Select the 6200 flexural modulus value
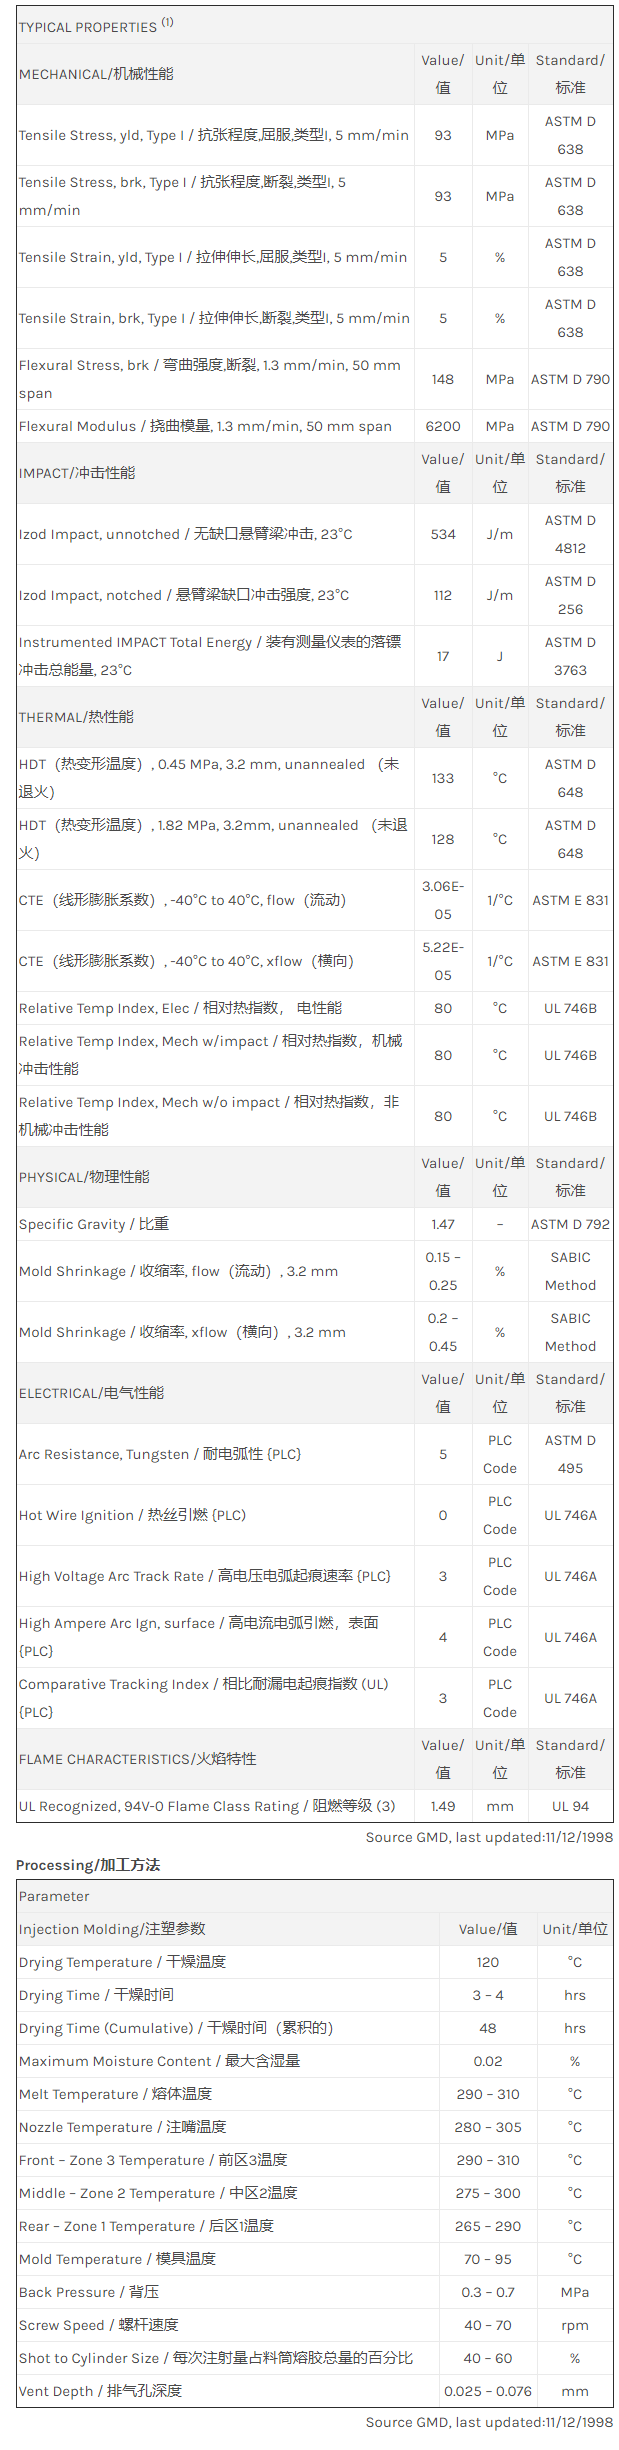This screenshot has width=619, height=2450. pyautogui.click(x=443, y=426)
